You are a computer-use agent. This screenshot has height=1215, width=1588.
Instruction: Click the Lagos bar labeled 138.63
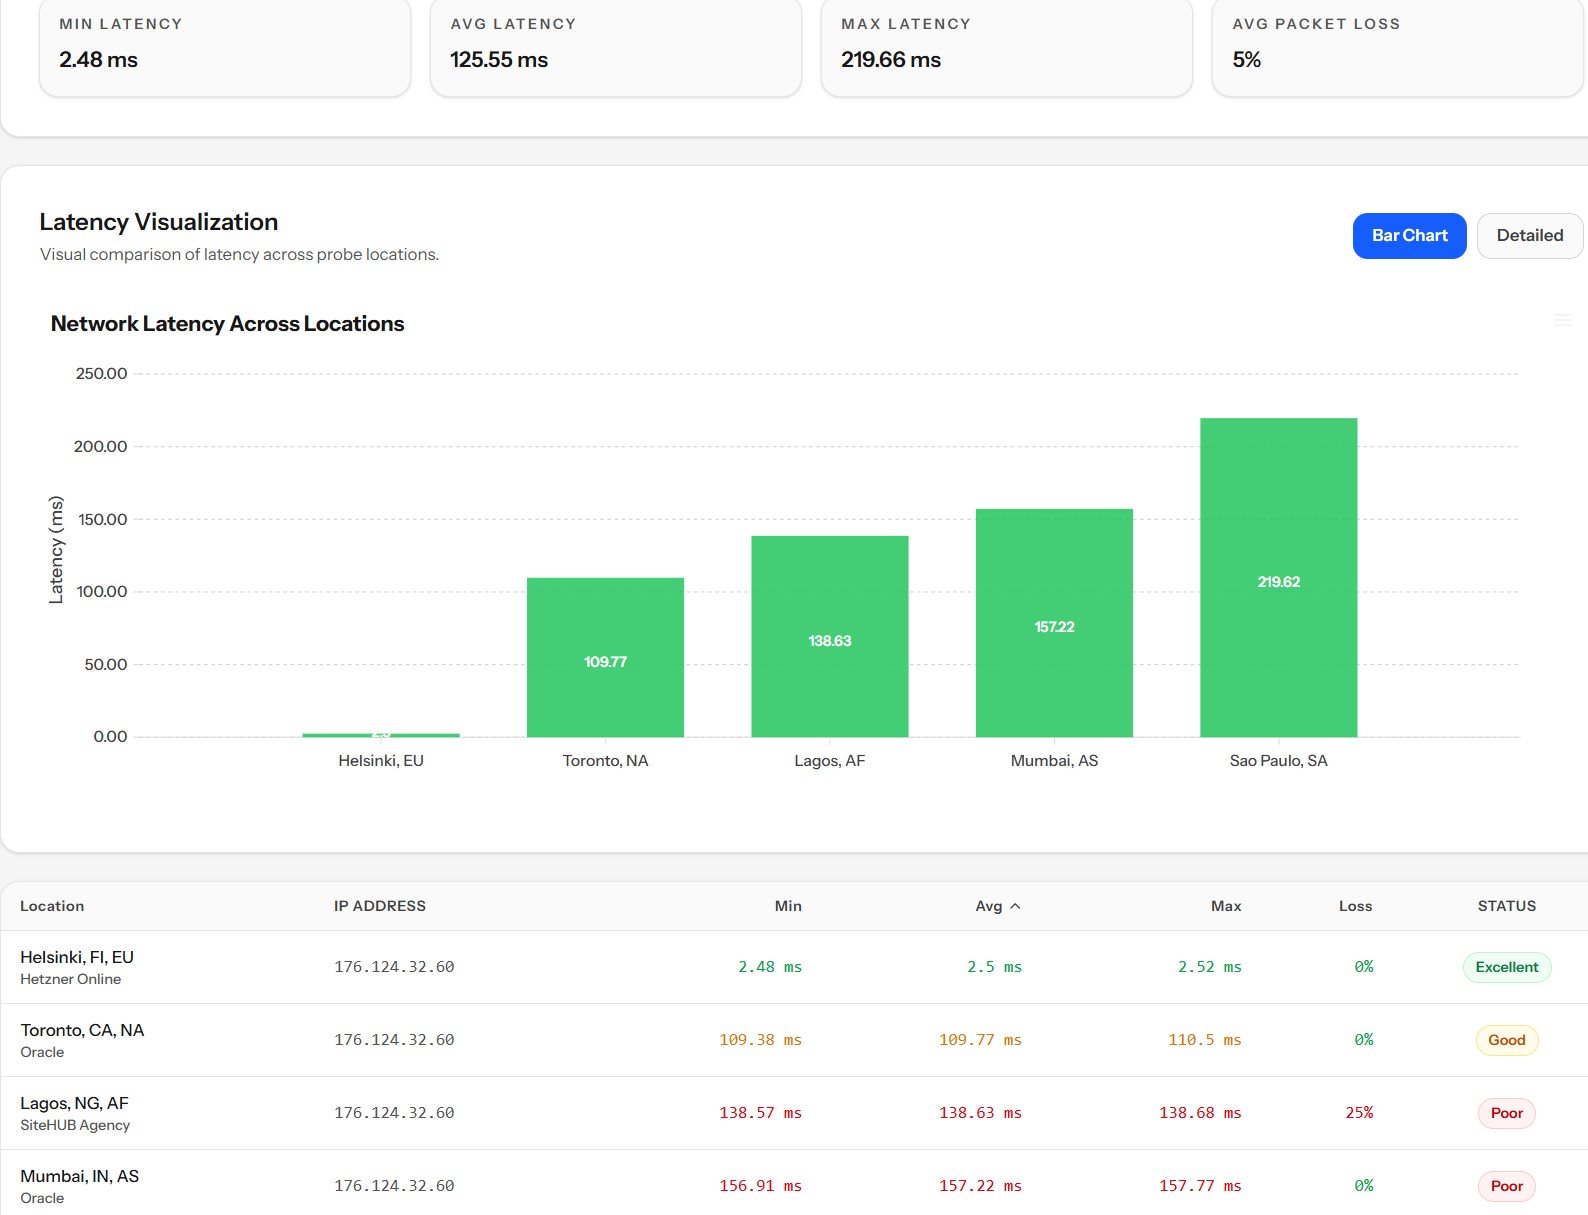click(830, 636)
